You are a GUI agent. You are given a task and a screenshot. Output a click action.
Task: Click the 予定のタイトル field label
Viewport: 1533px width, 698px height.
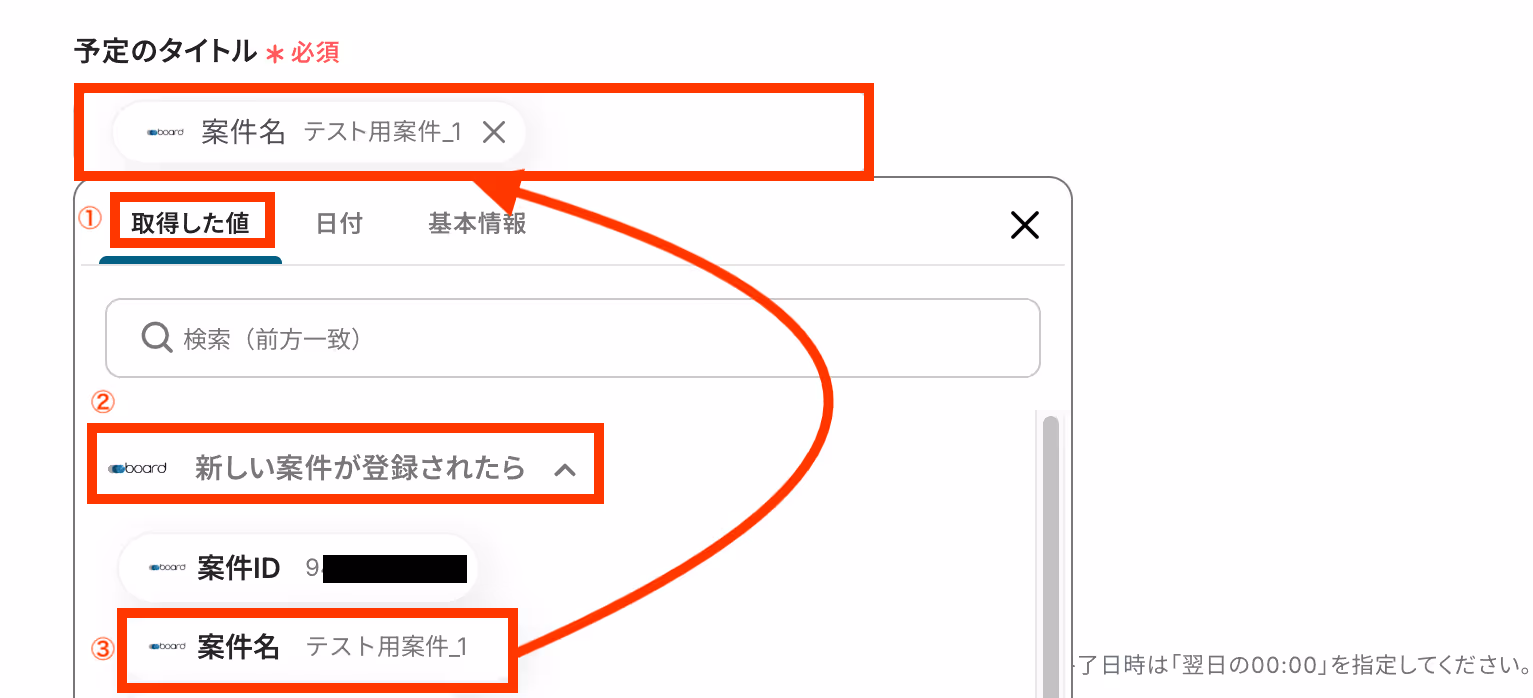165,51
